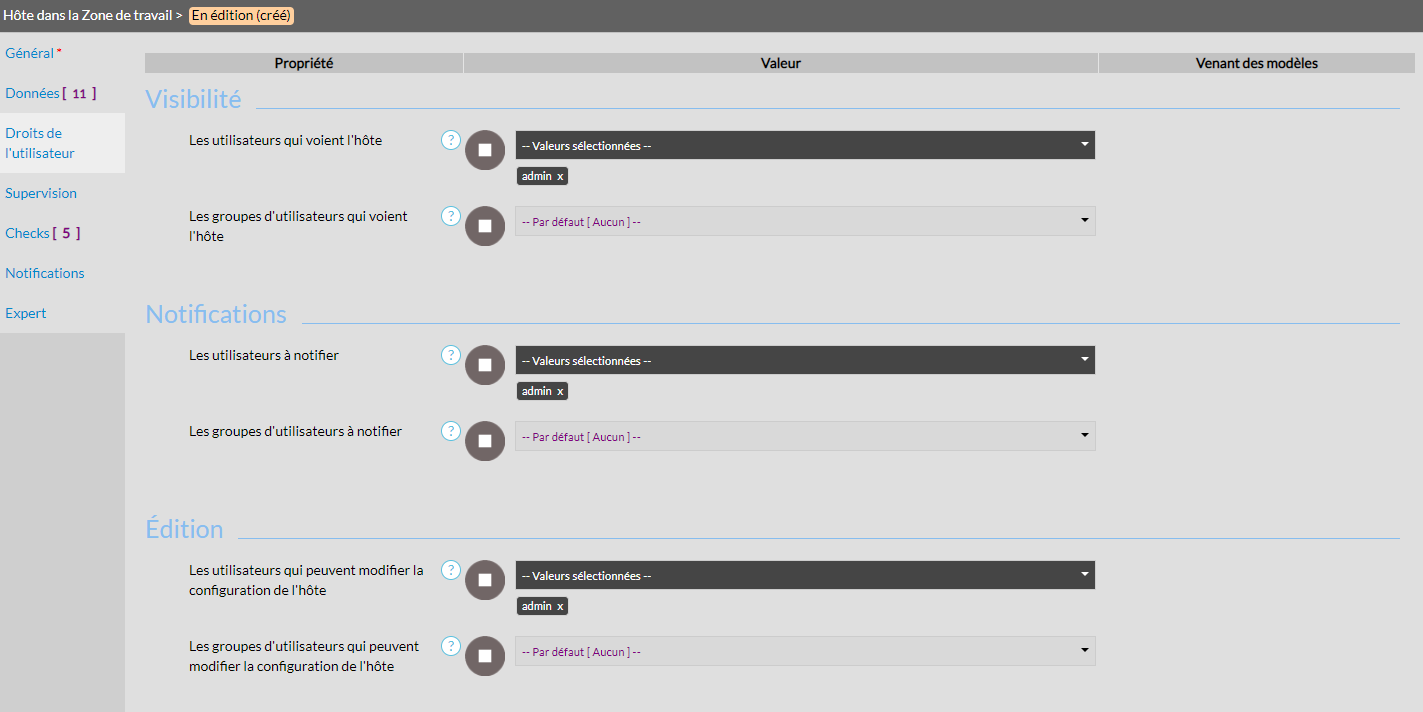Viewport: 1423px width, 712px height.
Task: Click the Données sidebar entry
Action: pyautogui.click(x=33, y=93)
